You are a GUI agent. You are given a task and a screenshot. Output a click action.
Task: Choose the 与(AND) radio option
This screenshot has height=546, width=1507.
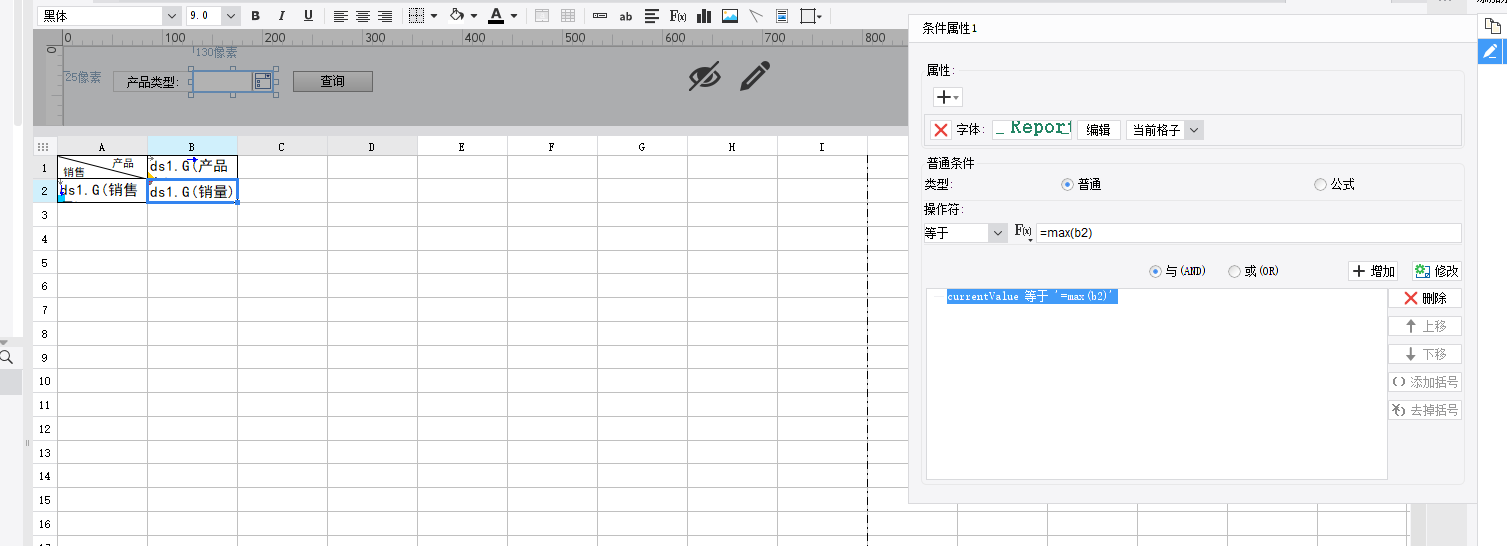pyautogui.click(x=1156, y=271)
